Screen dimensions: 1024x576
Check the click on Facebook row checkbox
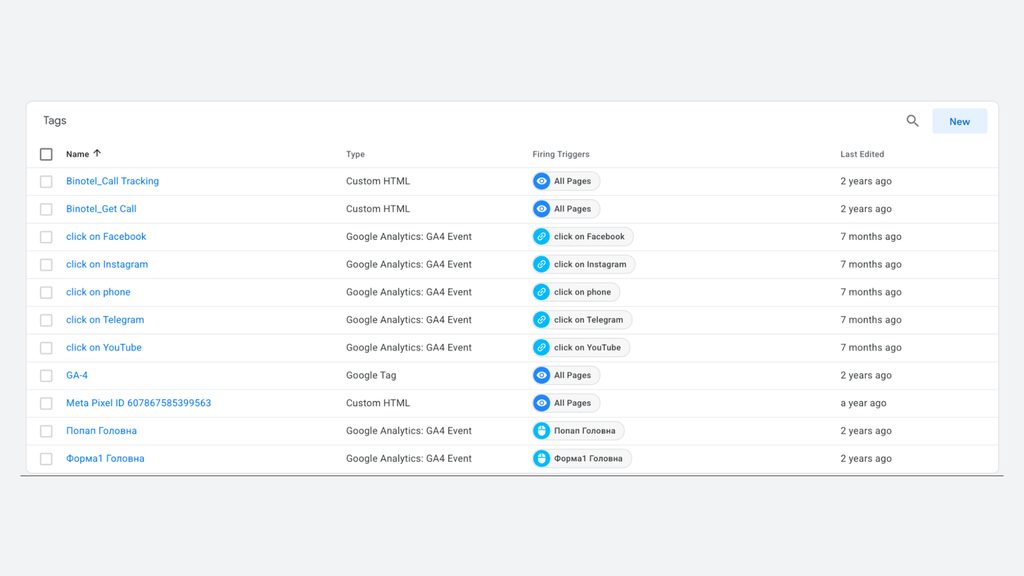[x=46, y=237]
